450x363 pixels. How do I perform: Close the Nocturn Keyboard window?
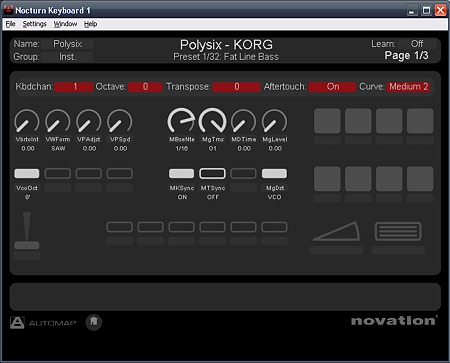pyautogui.click(x=440, y=10)
